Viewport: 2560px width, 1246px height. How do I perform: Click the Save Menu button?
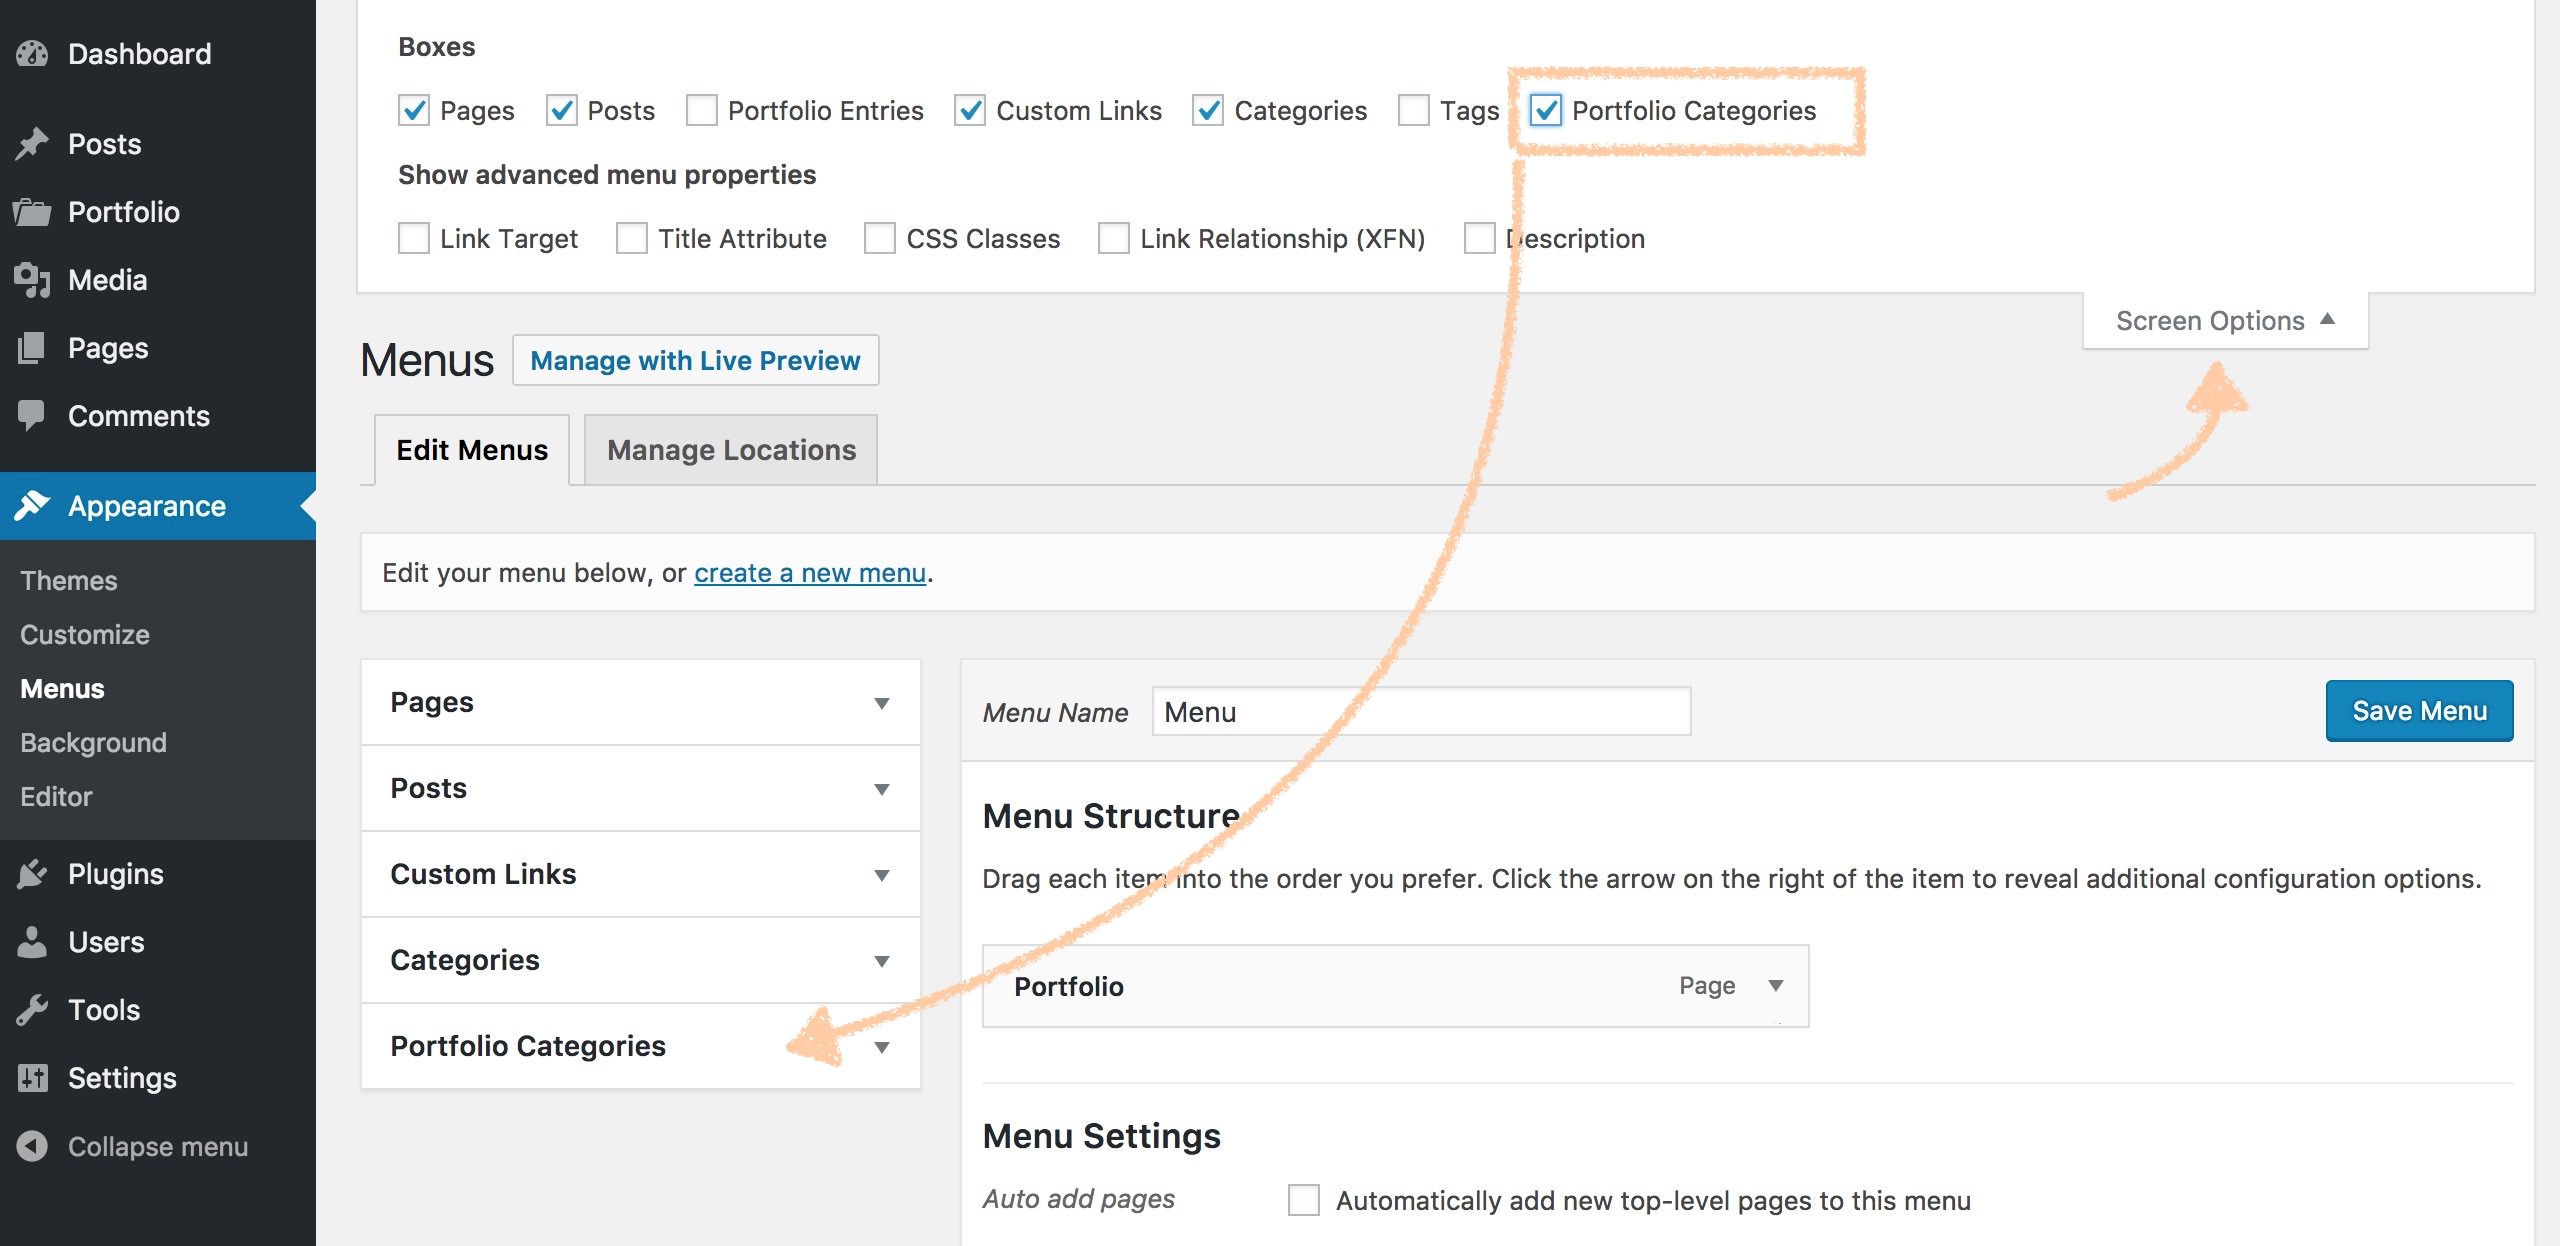pyautogui.click(x=2419, y=711)
